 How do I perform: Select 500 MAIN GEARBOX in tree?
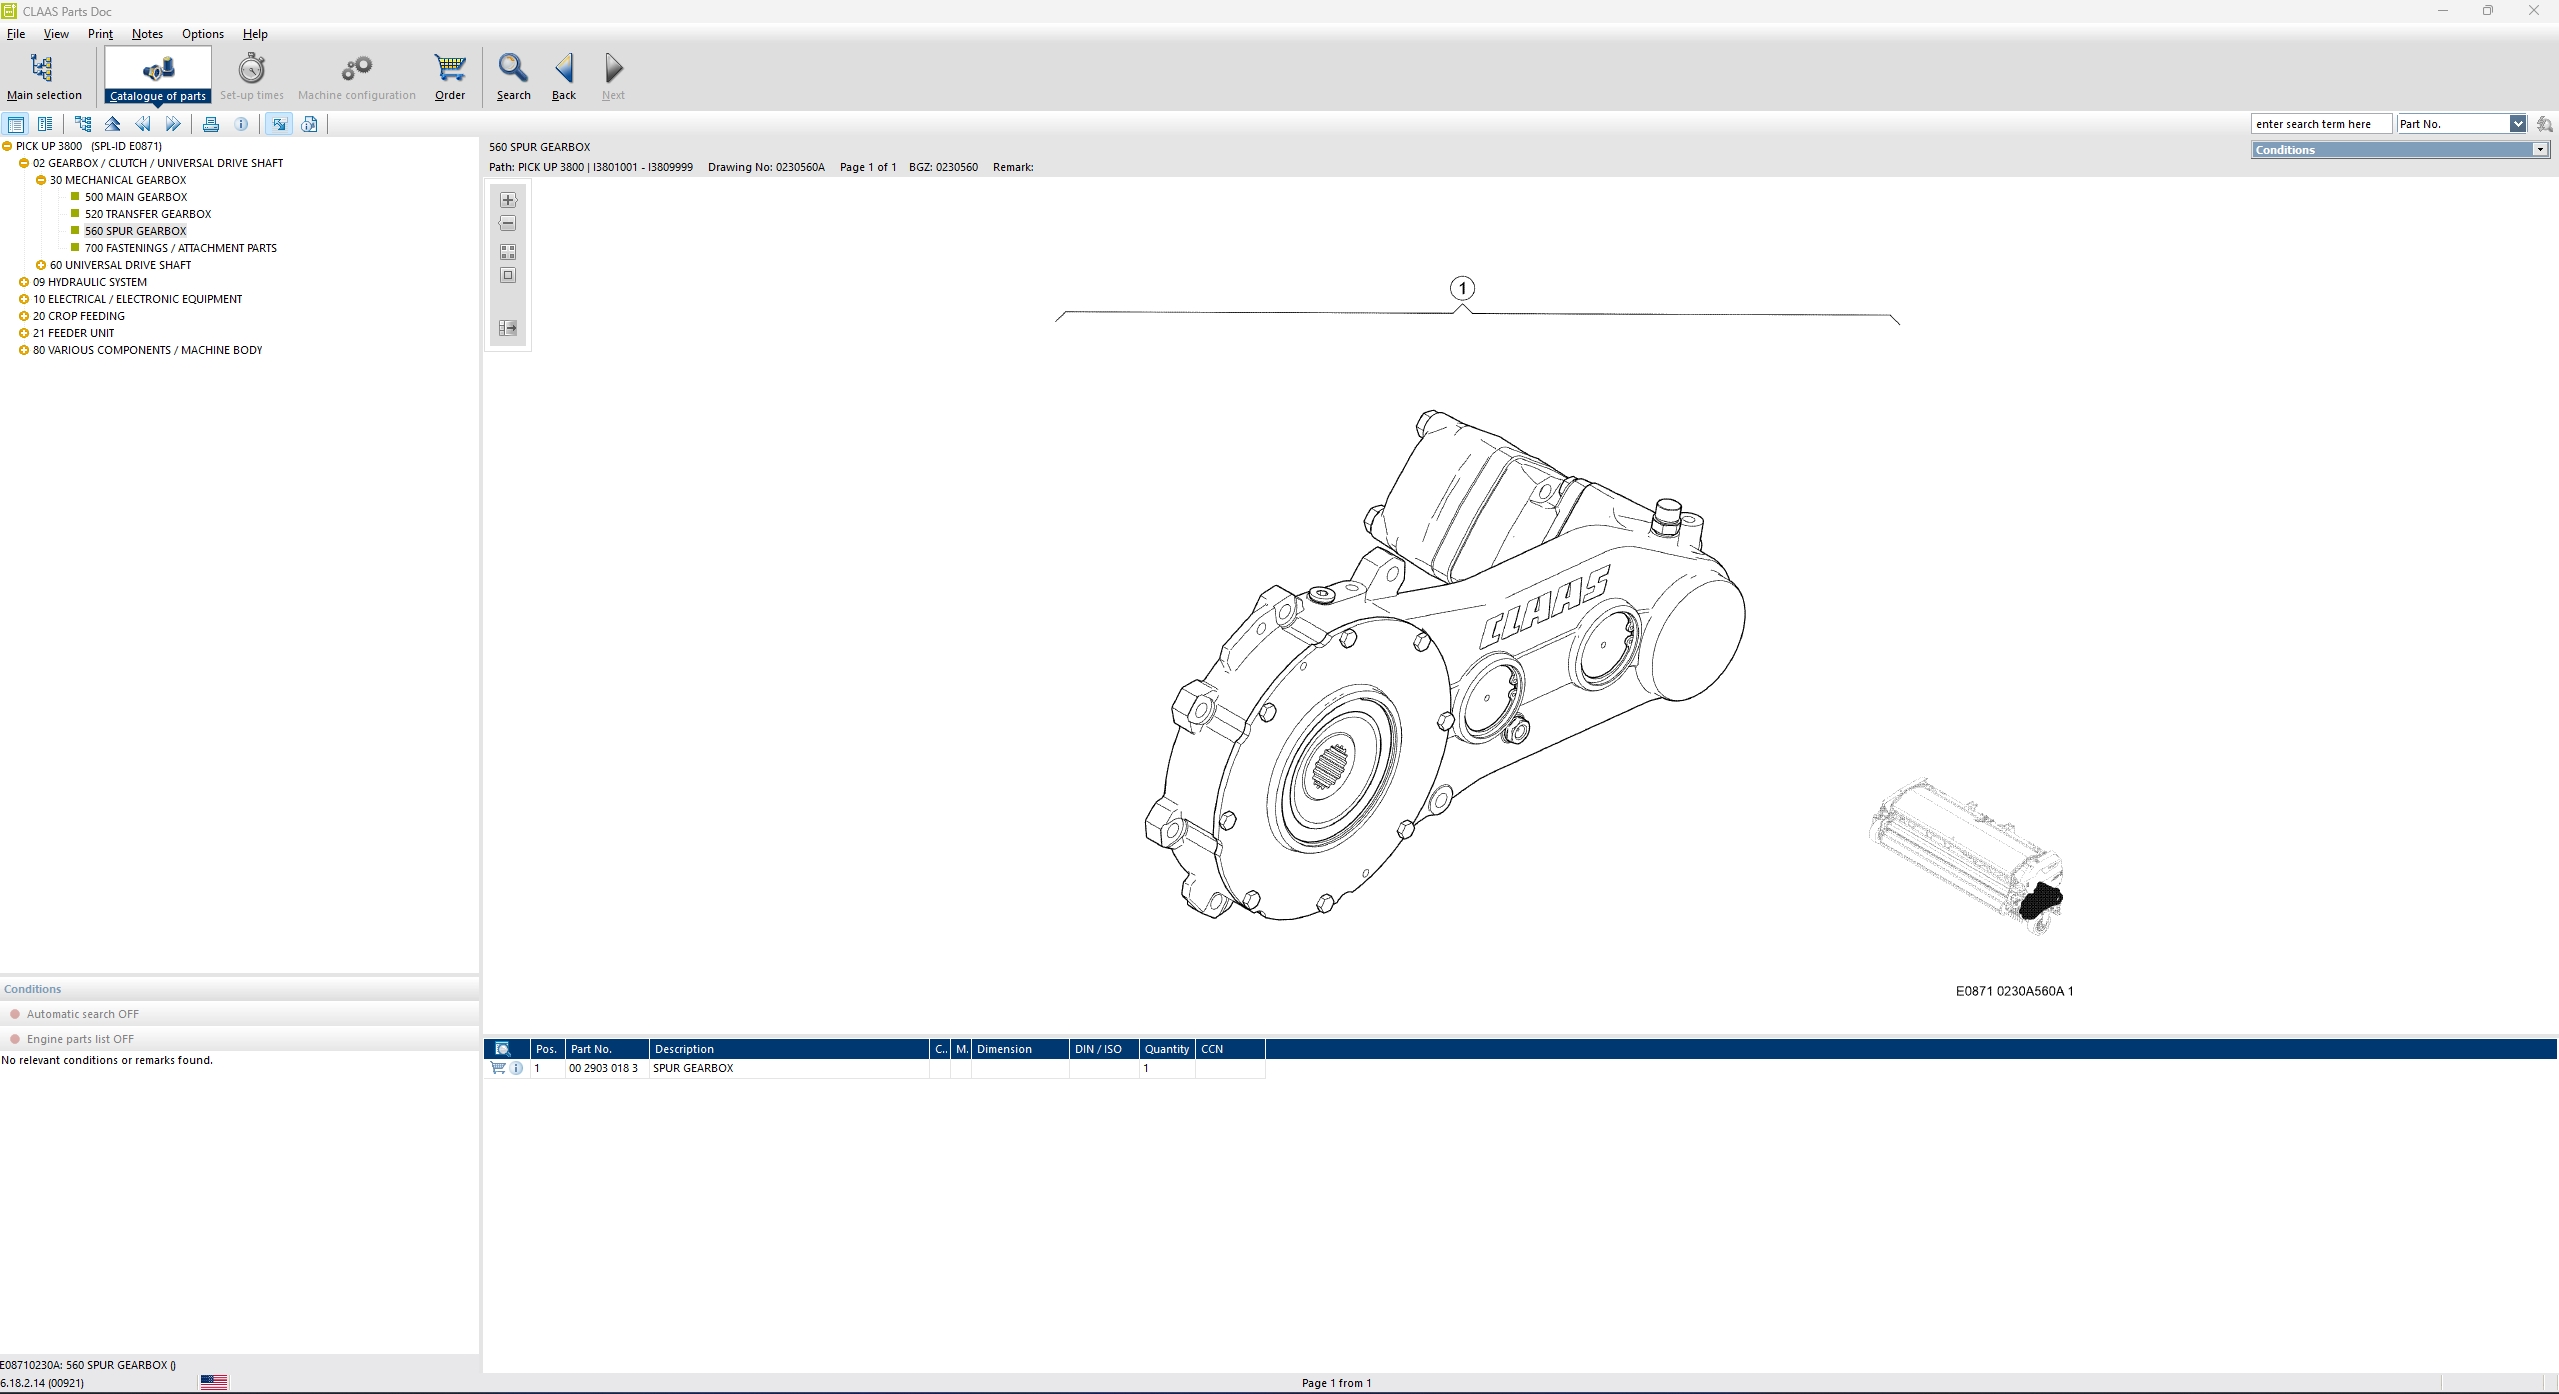point(136,197)
